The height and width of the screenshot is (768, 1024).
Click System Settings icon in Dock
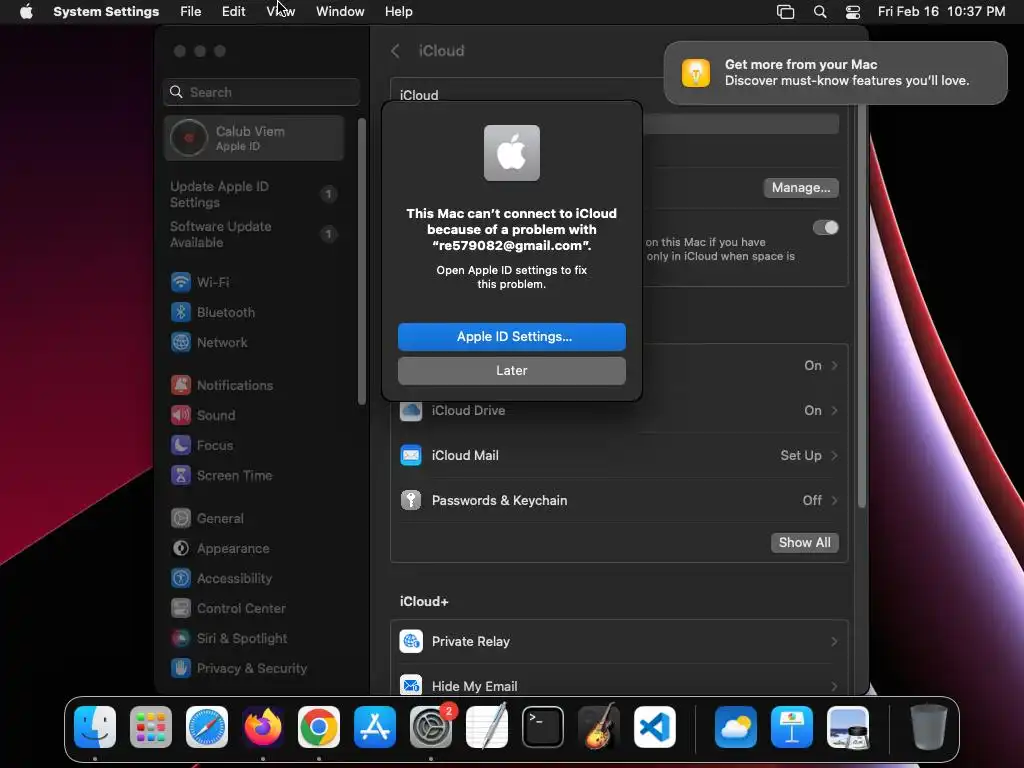click(431, 727)
